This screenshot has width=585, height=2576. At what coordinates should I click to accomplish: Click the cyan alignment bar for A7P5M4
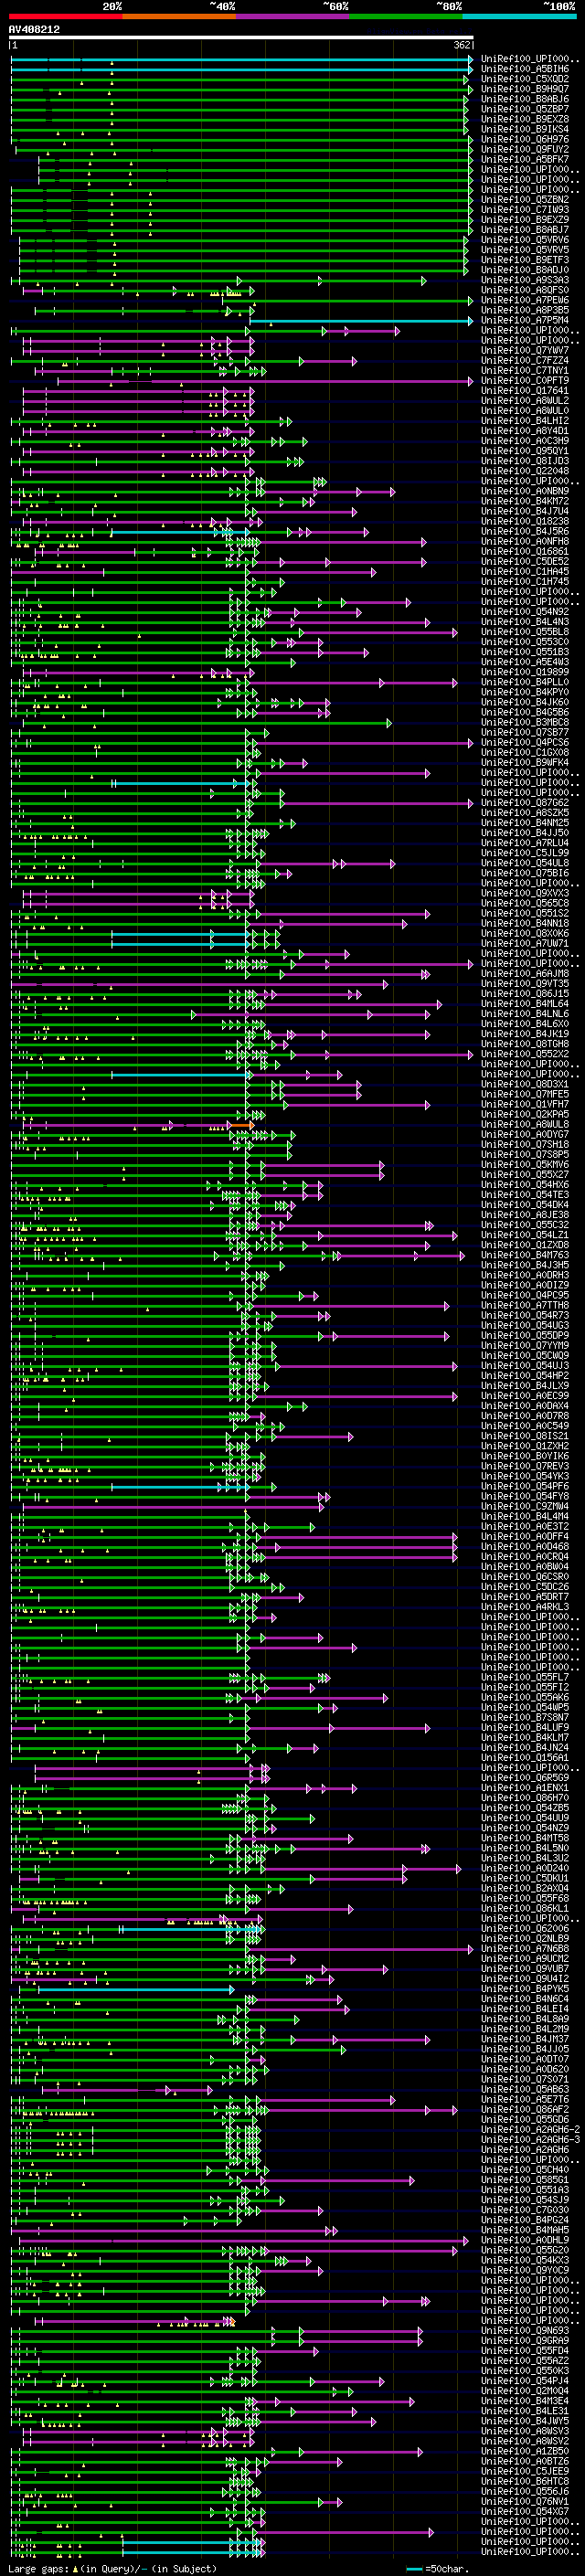click(360, 321)
